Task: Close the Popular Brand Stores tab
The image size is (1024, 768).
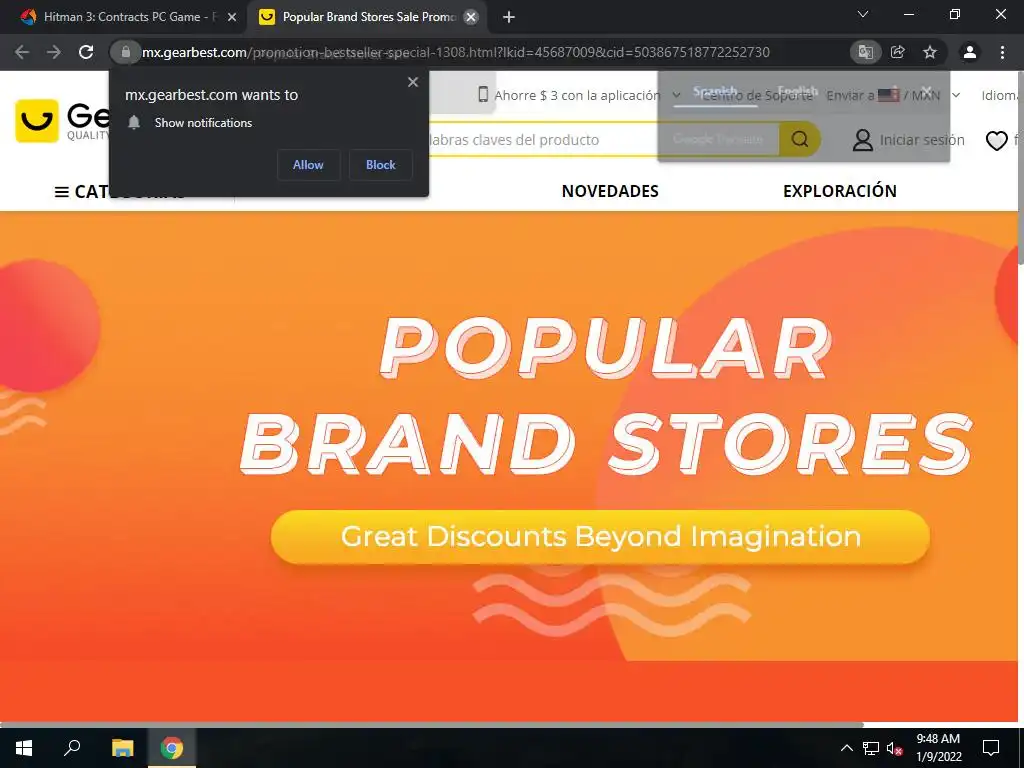Action: [470, 18]
